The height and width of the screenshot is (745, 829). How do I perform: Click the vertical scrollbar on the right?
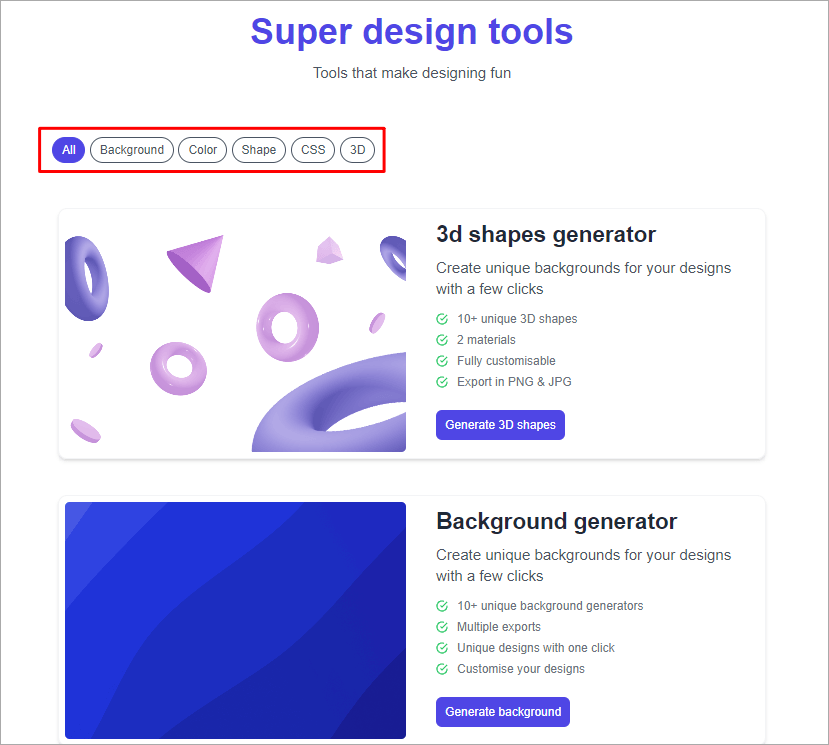pos(822,370)
